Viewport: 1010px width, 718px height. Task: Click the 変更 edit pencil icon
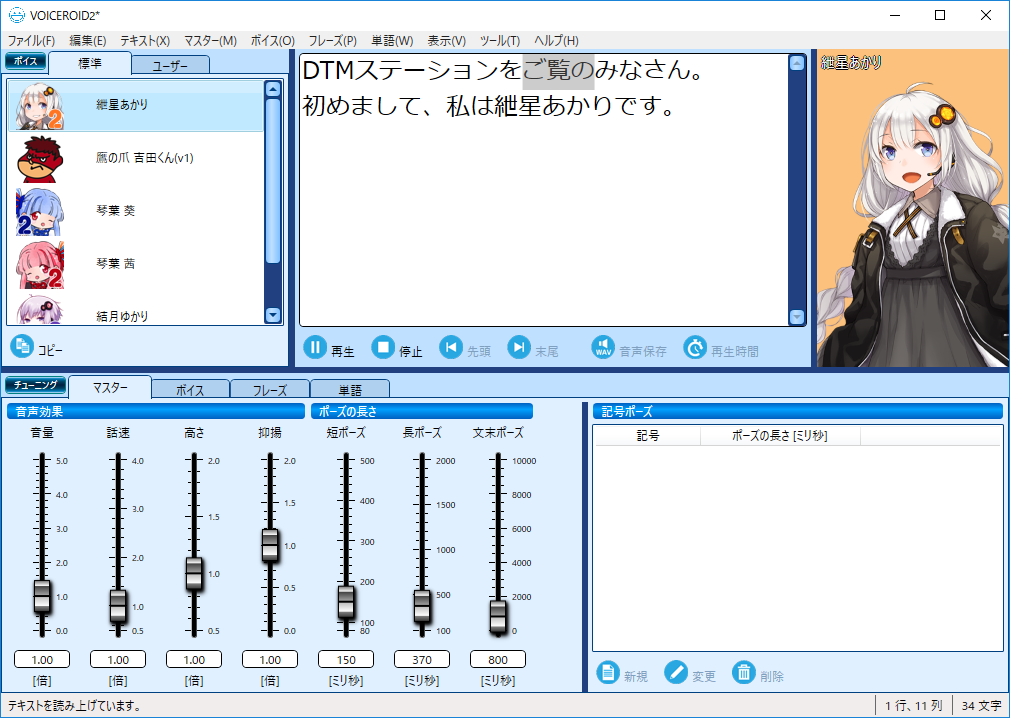[676, 673]
